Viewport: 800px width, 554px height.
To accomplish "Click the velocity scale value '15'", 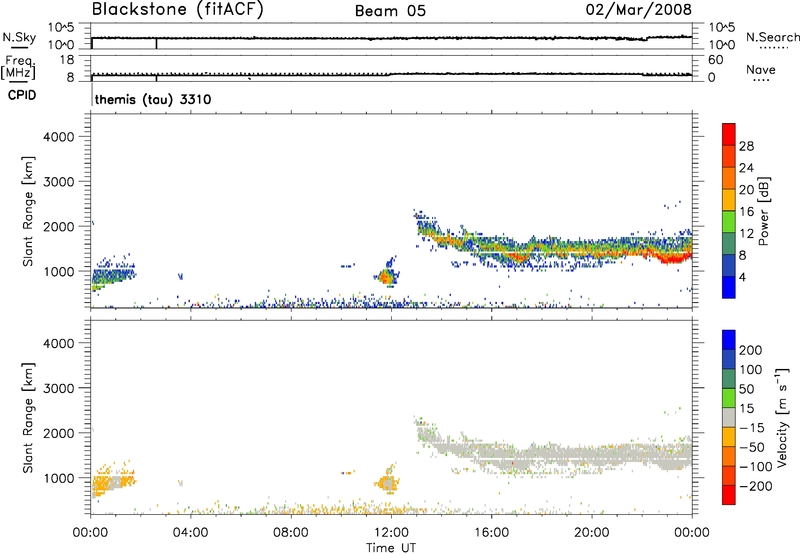I will tap(746, 408).
